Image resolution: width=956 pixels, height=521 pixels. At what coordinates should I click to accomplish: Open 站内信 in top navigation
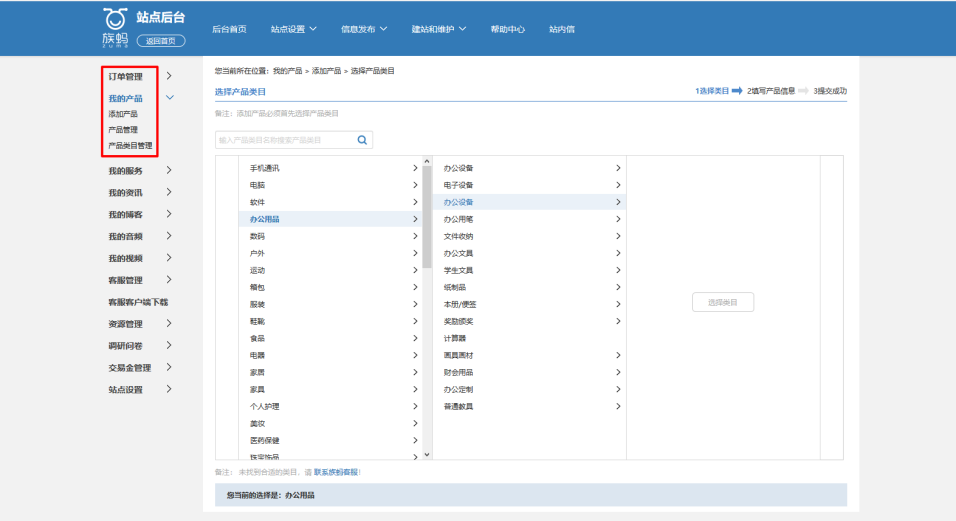tap(562, 29)
